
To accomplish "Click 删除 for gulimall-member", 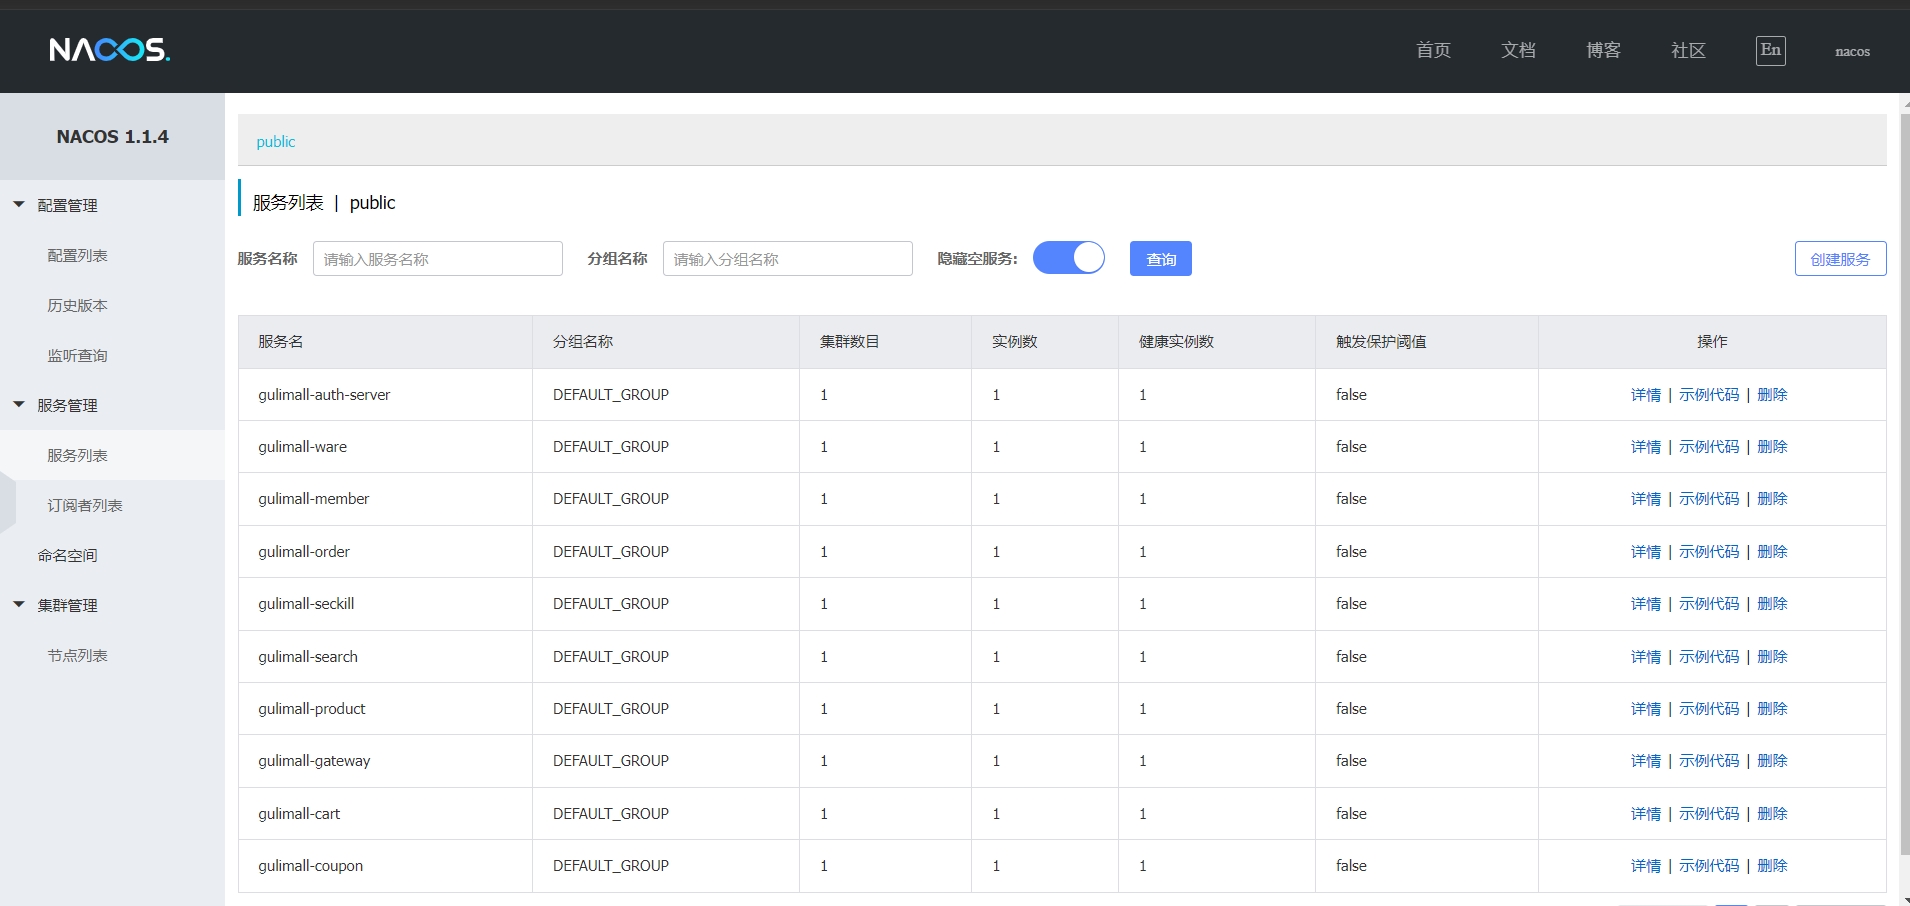I will pyautogui.click(x=1772, y=499).
